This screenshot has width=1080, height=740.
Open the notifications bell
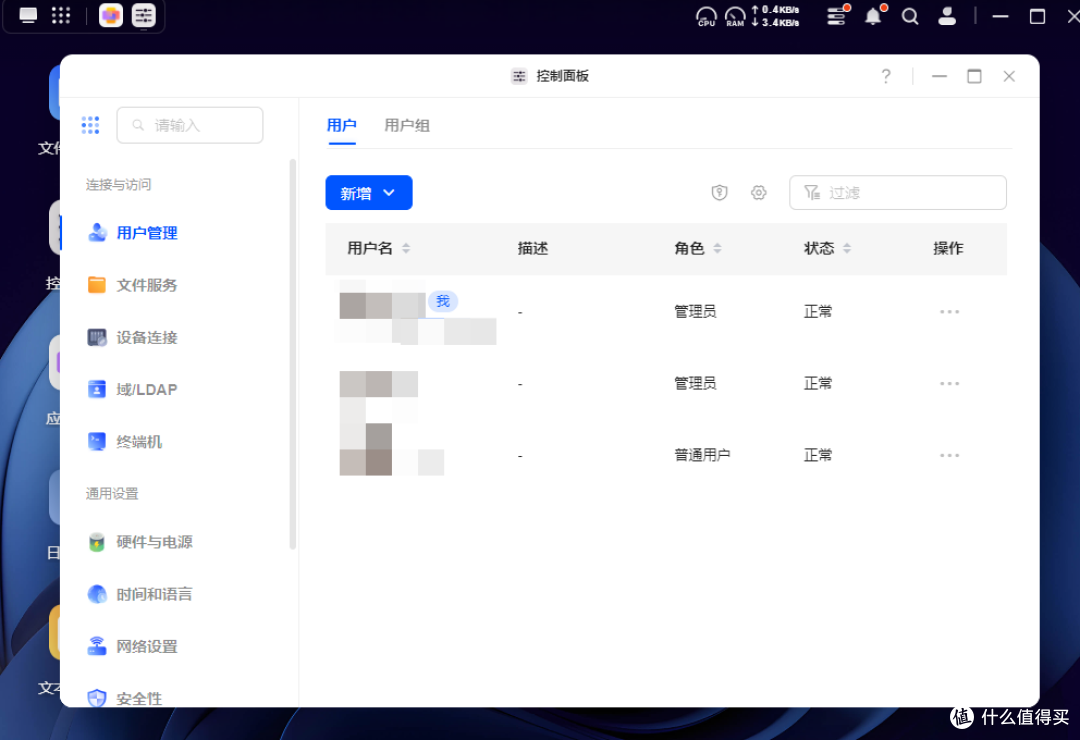873,15
